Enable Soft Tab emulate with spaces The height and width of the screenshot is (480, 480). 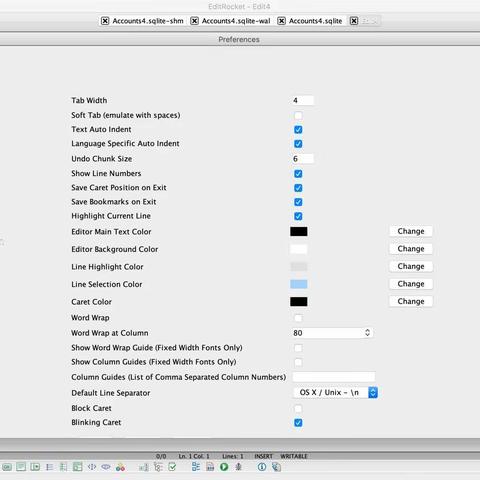pyautogui.click(x=298, y=116)
